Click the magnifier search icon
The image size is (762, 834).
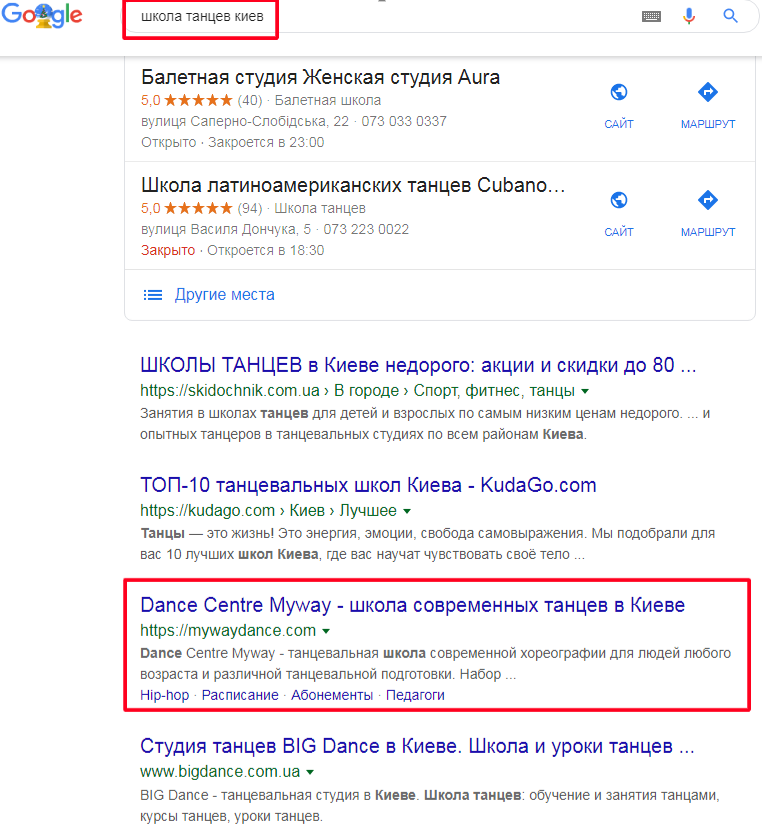coord(731,16)
